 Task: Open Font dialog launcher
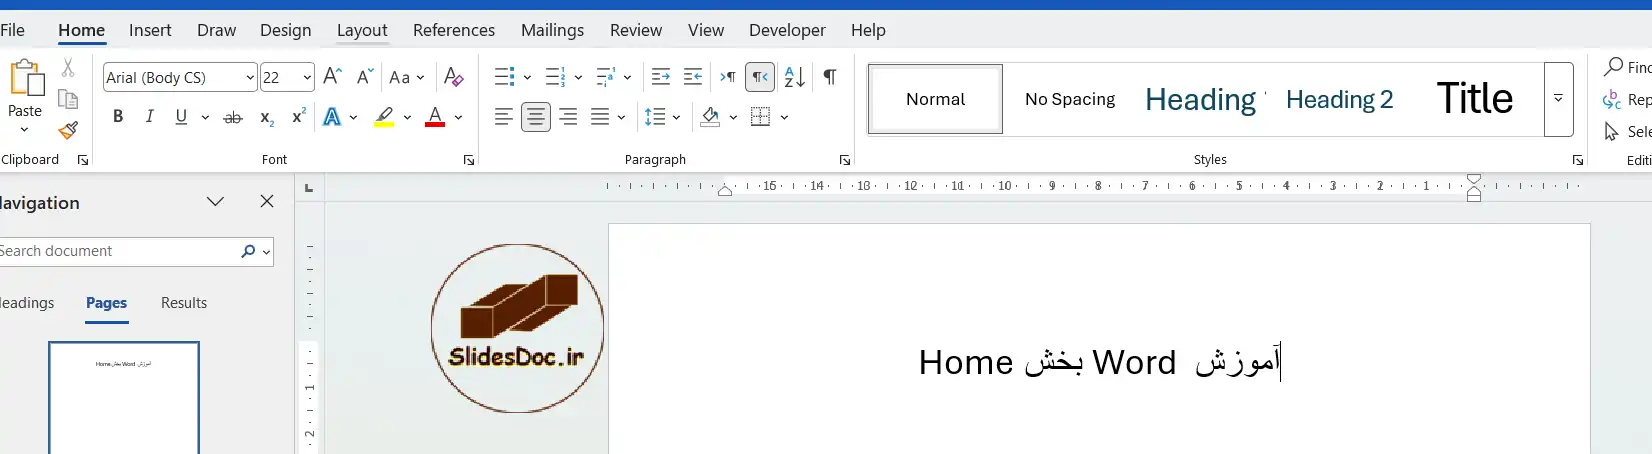pos(469,160)
